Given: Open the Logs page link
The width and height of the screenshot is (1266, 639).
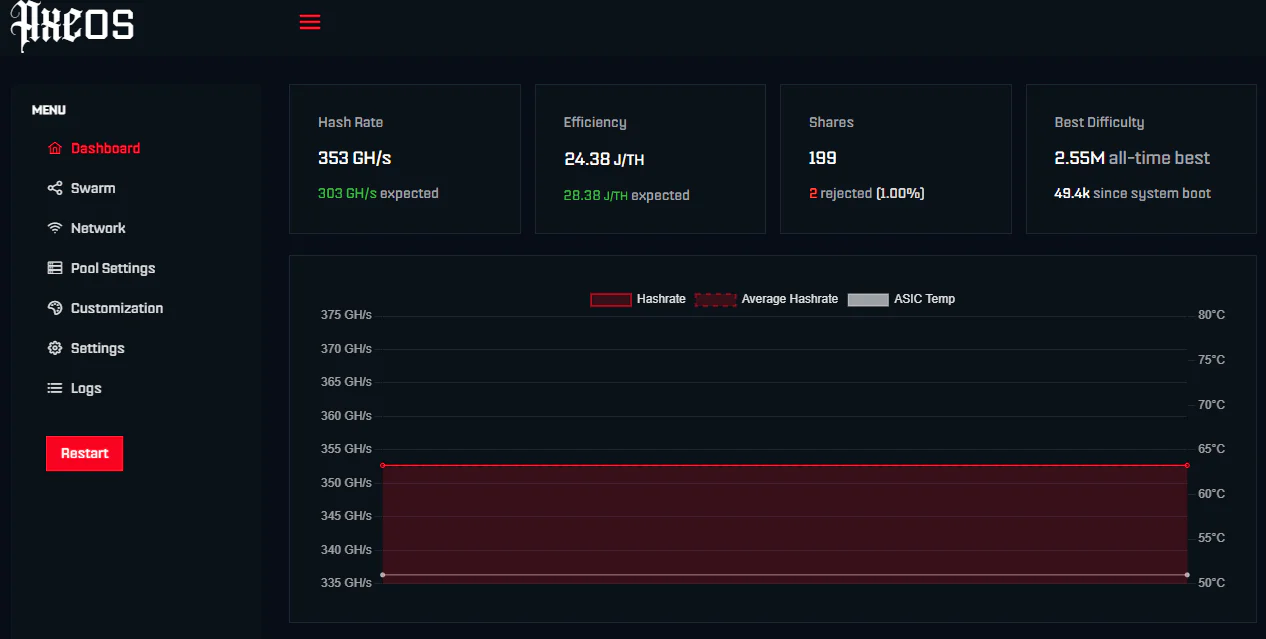Looking at the screenshot, I should coord(86,388).
